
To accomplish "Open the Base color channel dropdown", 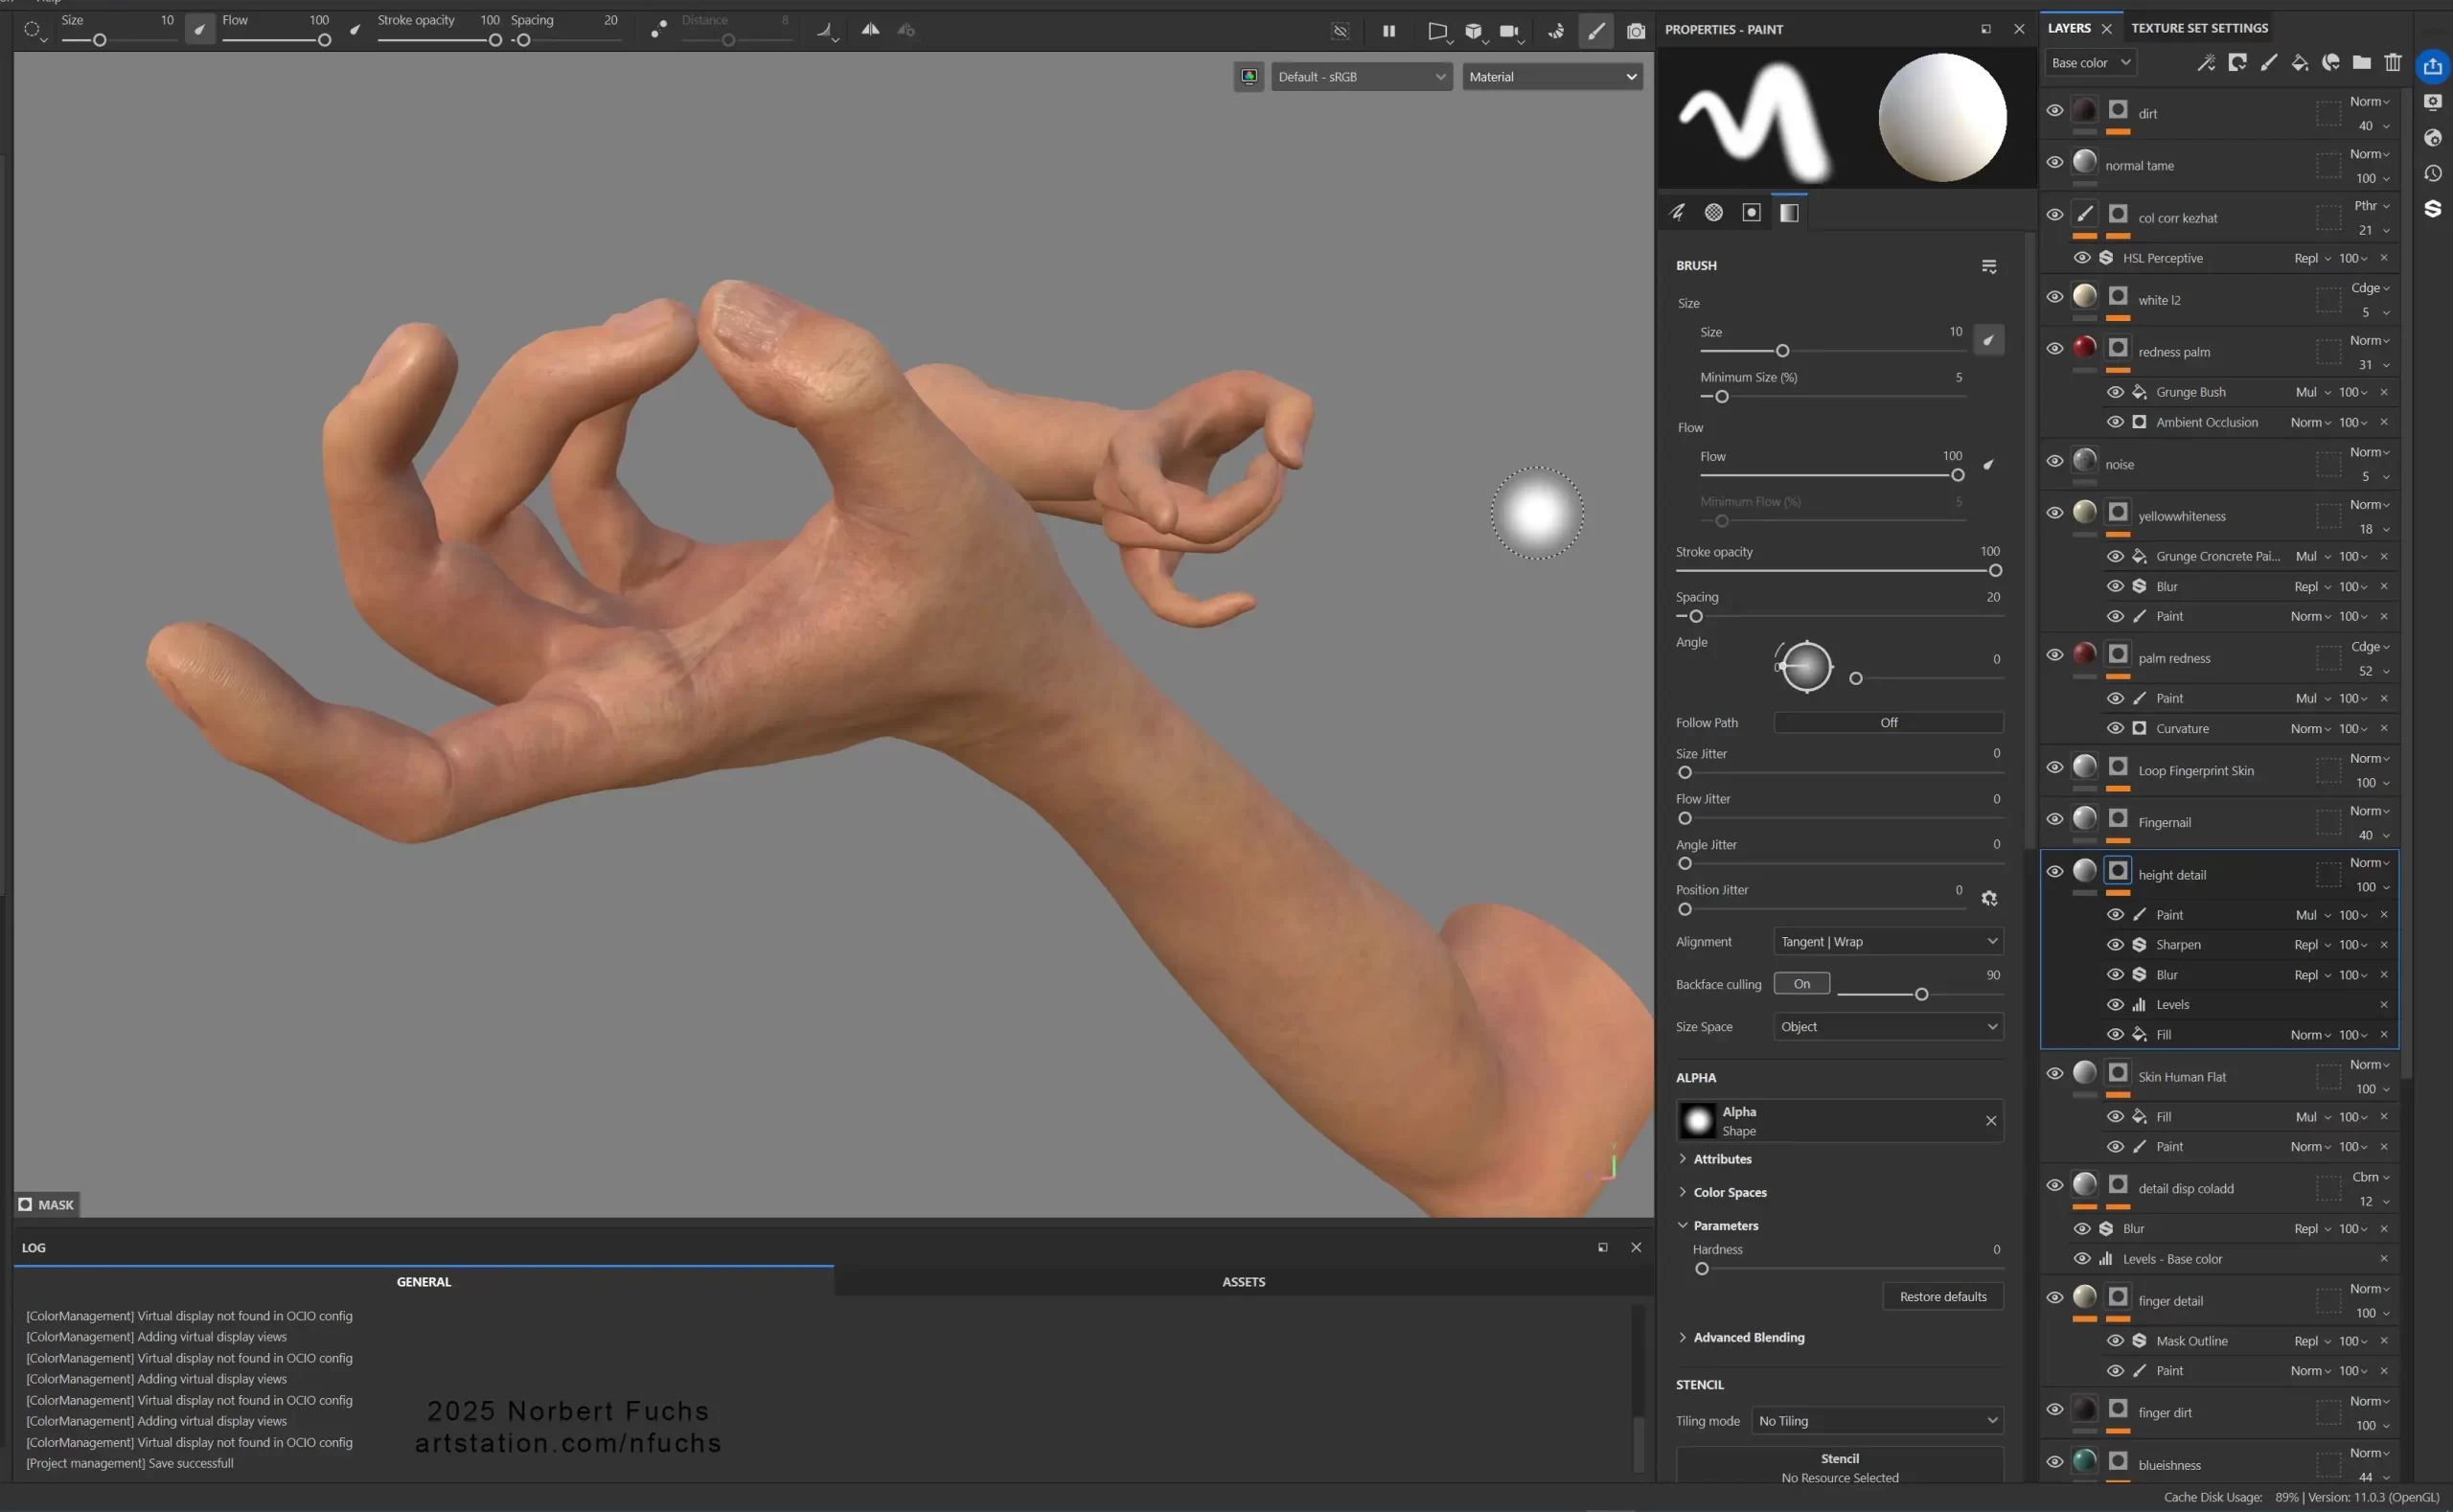I will (2089, 62).
